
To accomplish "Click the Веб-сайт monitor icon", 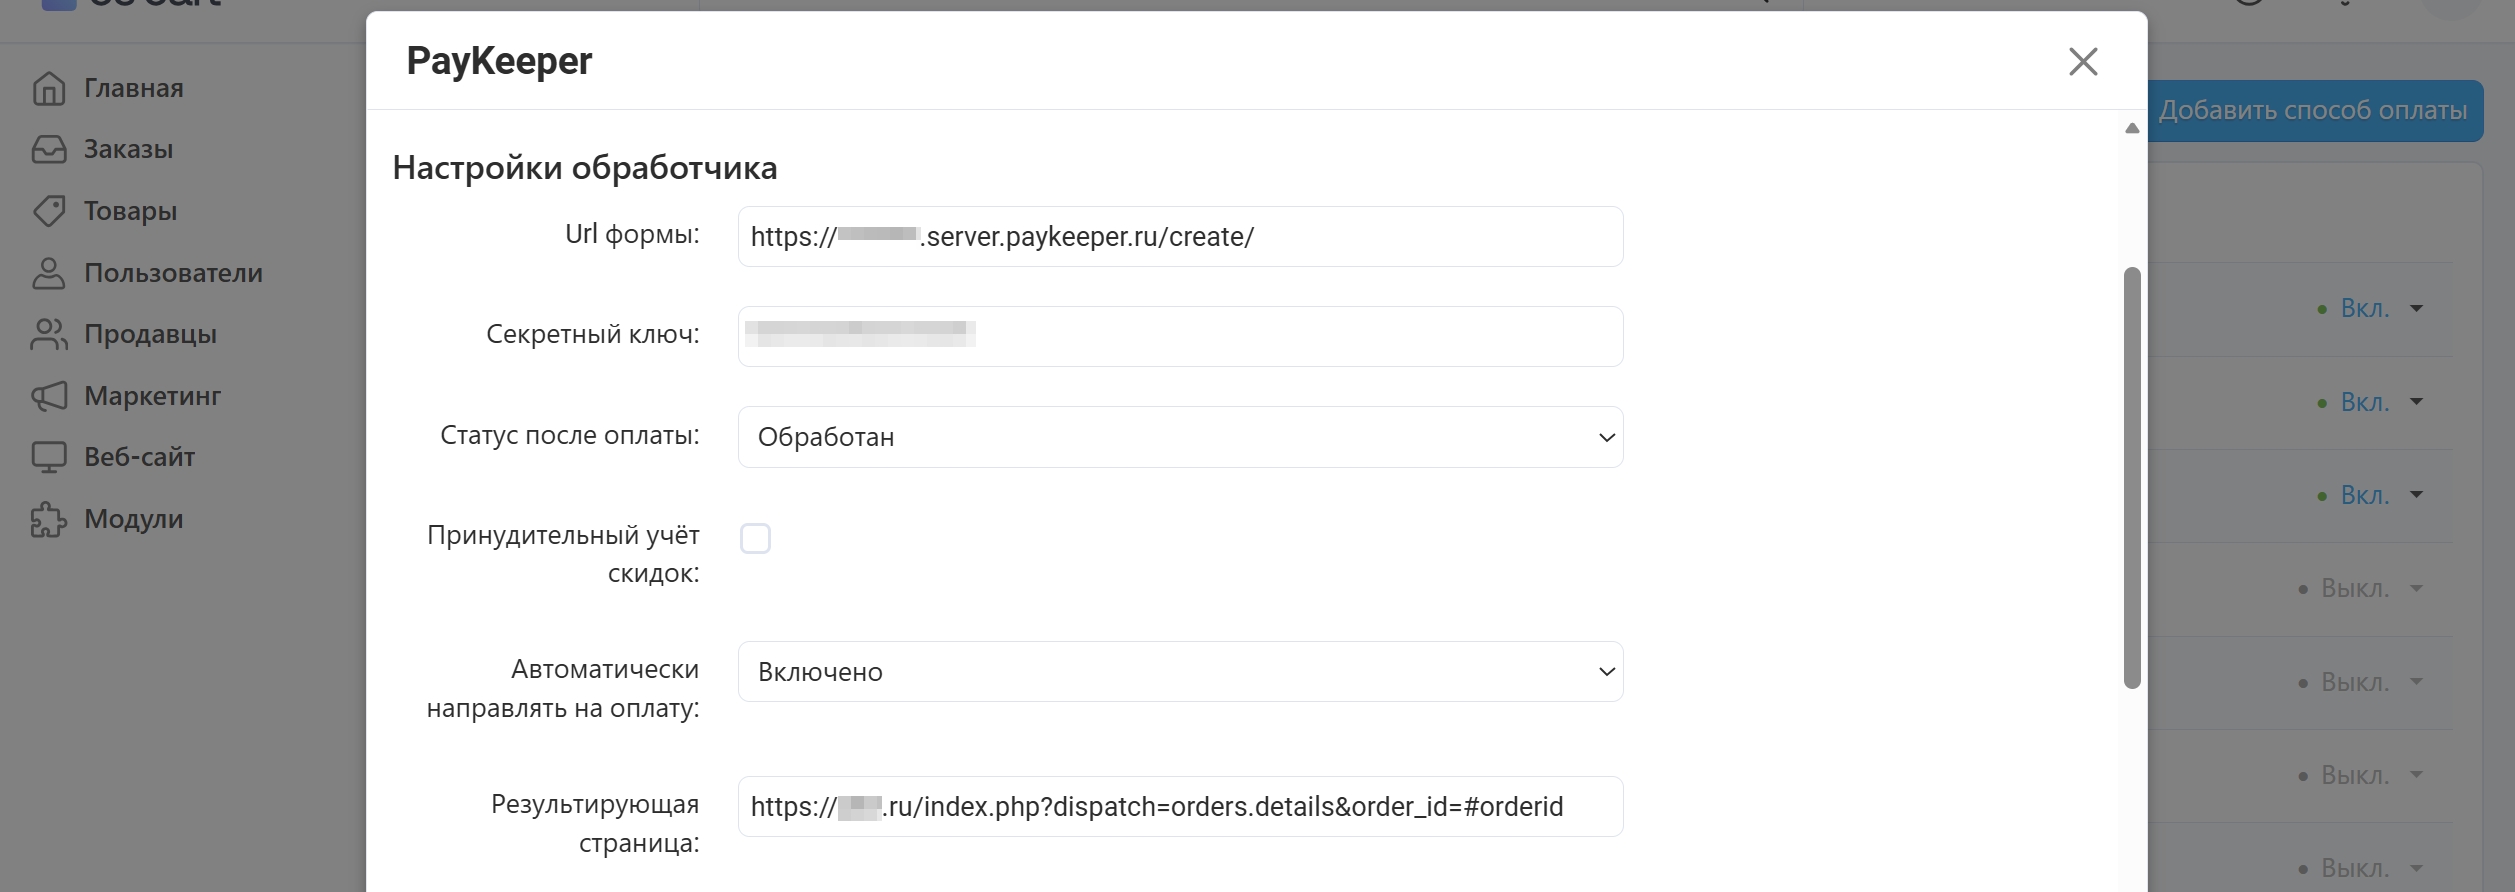I will pos(48,457).
